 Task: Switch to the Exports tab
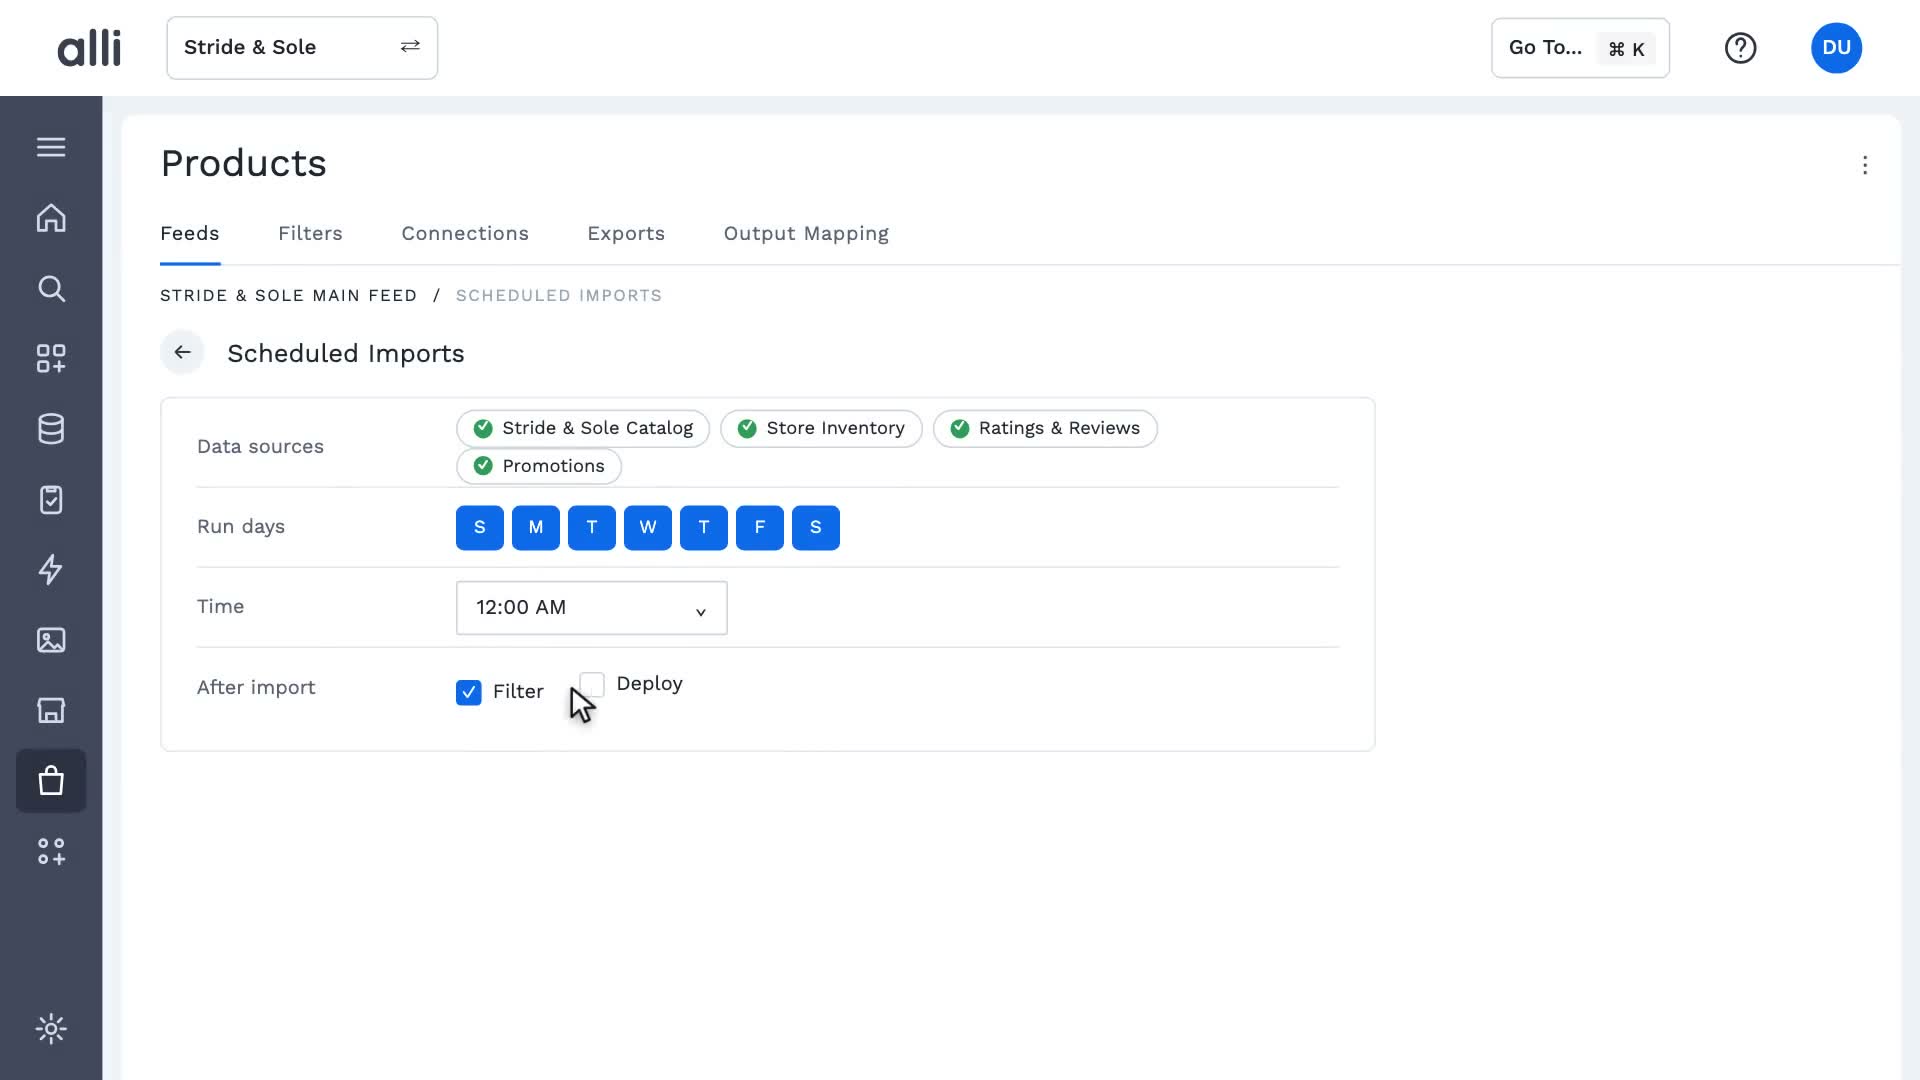(626, 234)
